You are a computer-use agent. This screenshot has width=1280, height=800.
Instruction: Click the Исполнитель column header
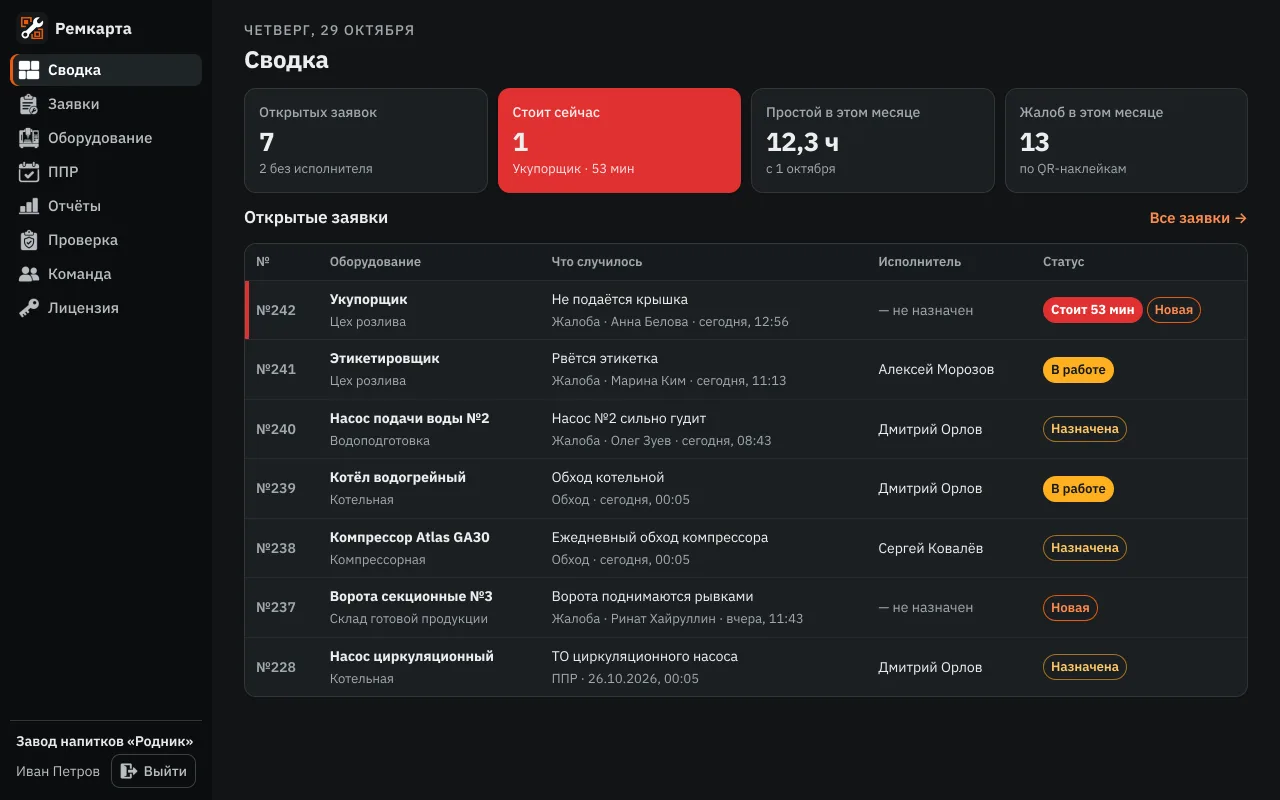920,262
